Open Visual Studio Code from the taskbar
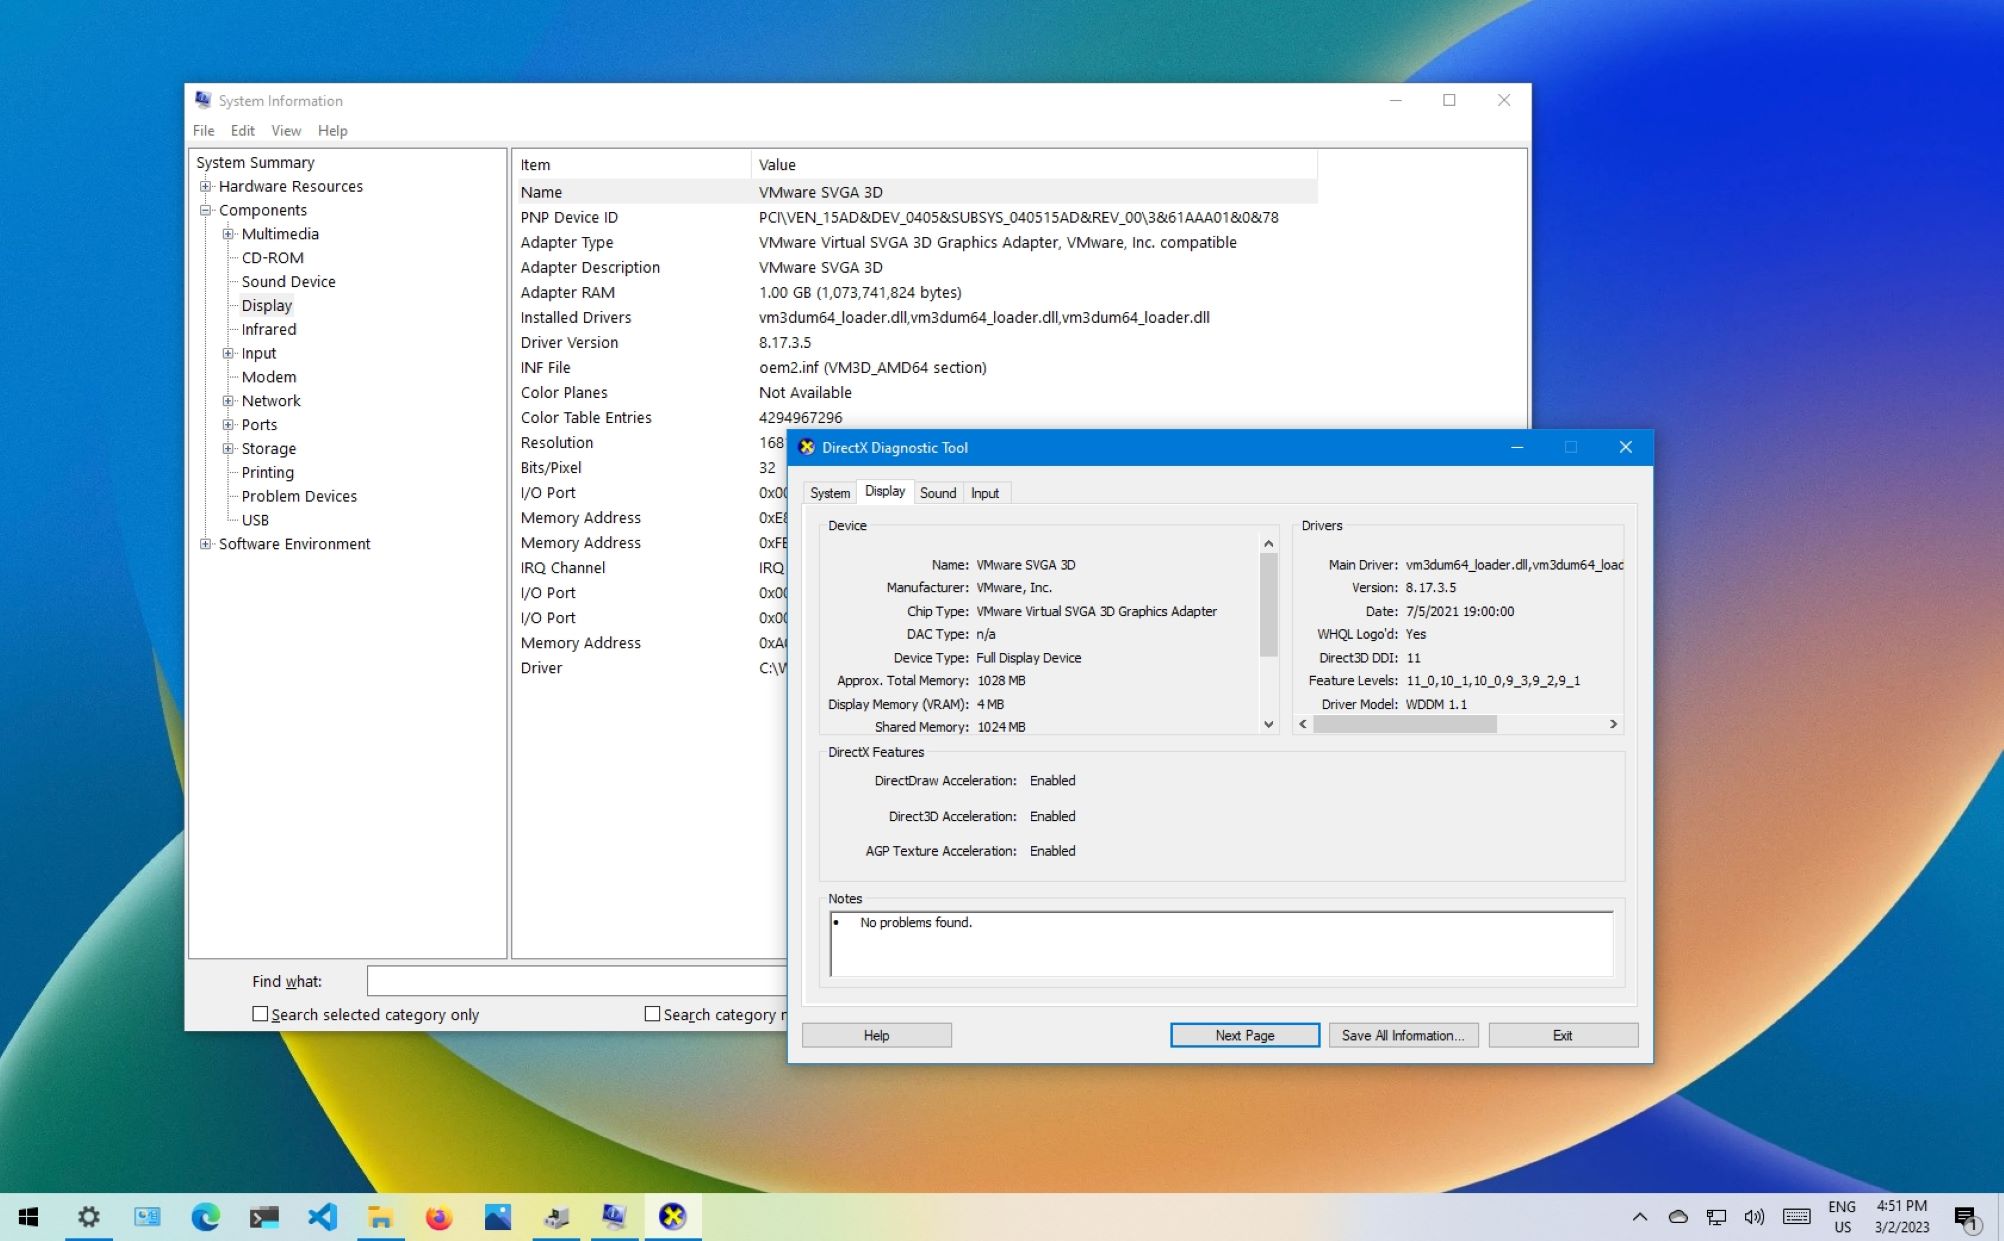This screenshot has height=1241, width=2004. [x=322, y=1217]
